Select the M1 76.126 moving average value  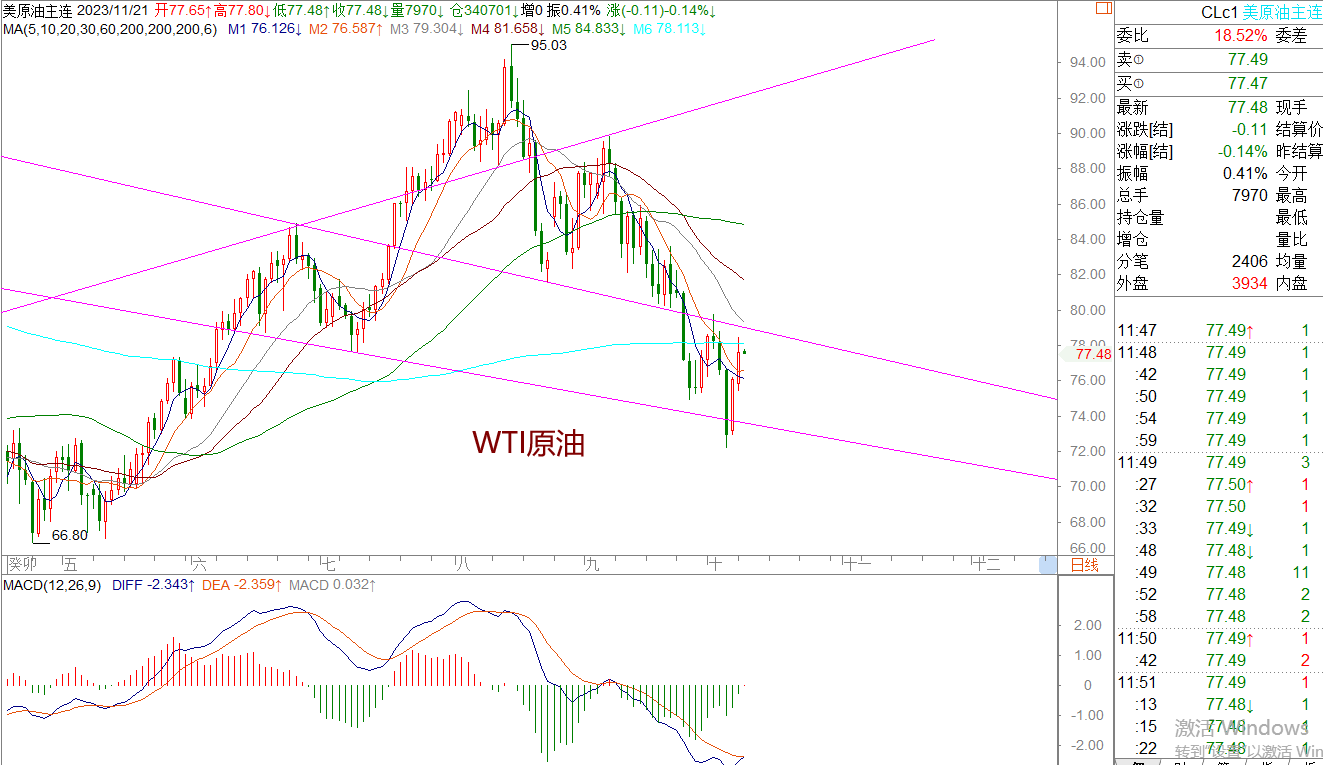click(265, 29)
